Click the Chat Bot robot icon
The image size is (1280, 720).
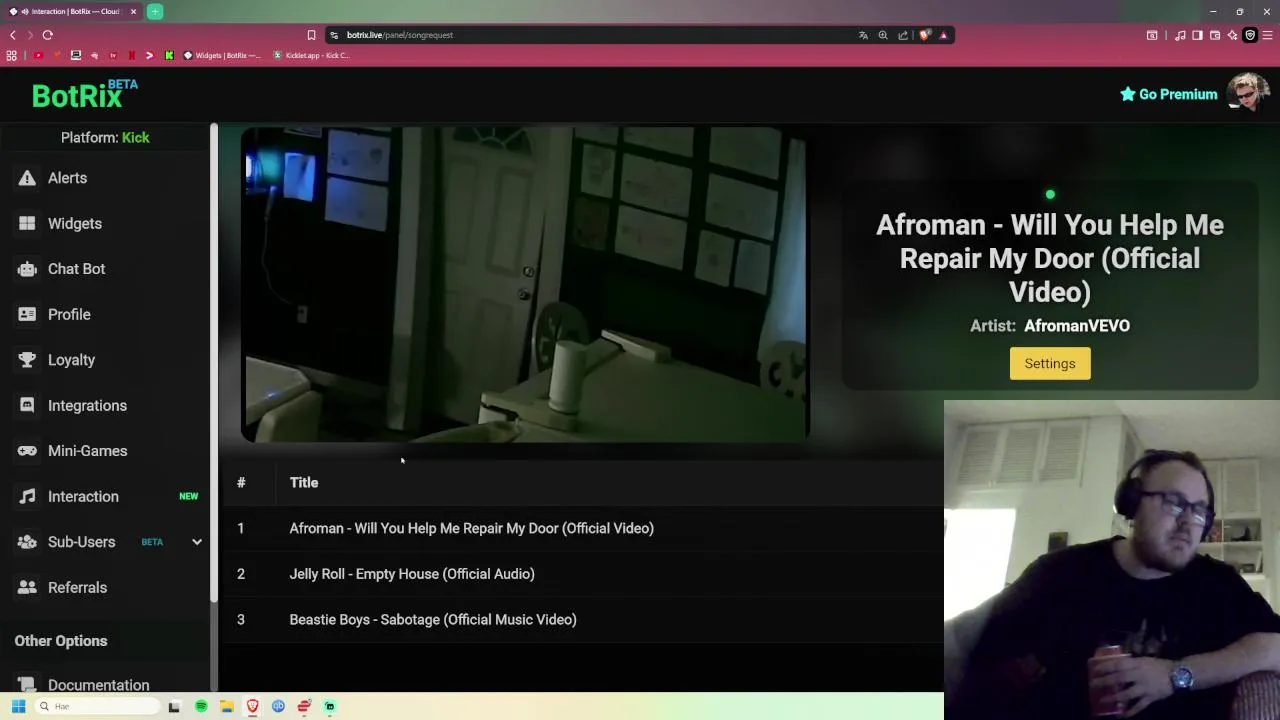click(x=27, y=269)
